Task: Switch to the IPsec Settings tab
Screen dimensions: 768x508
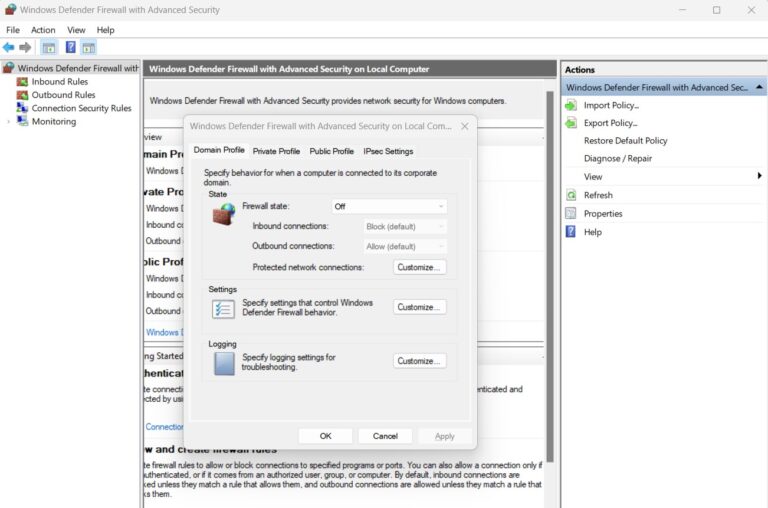Action: pyautogui.click(x=388, y=151)
